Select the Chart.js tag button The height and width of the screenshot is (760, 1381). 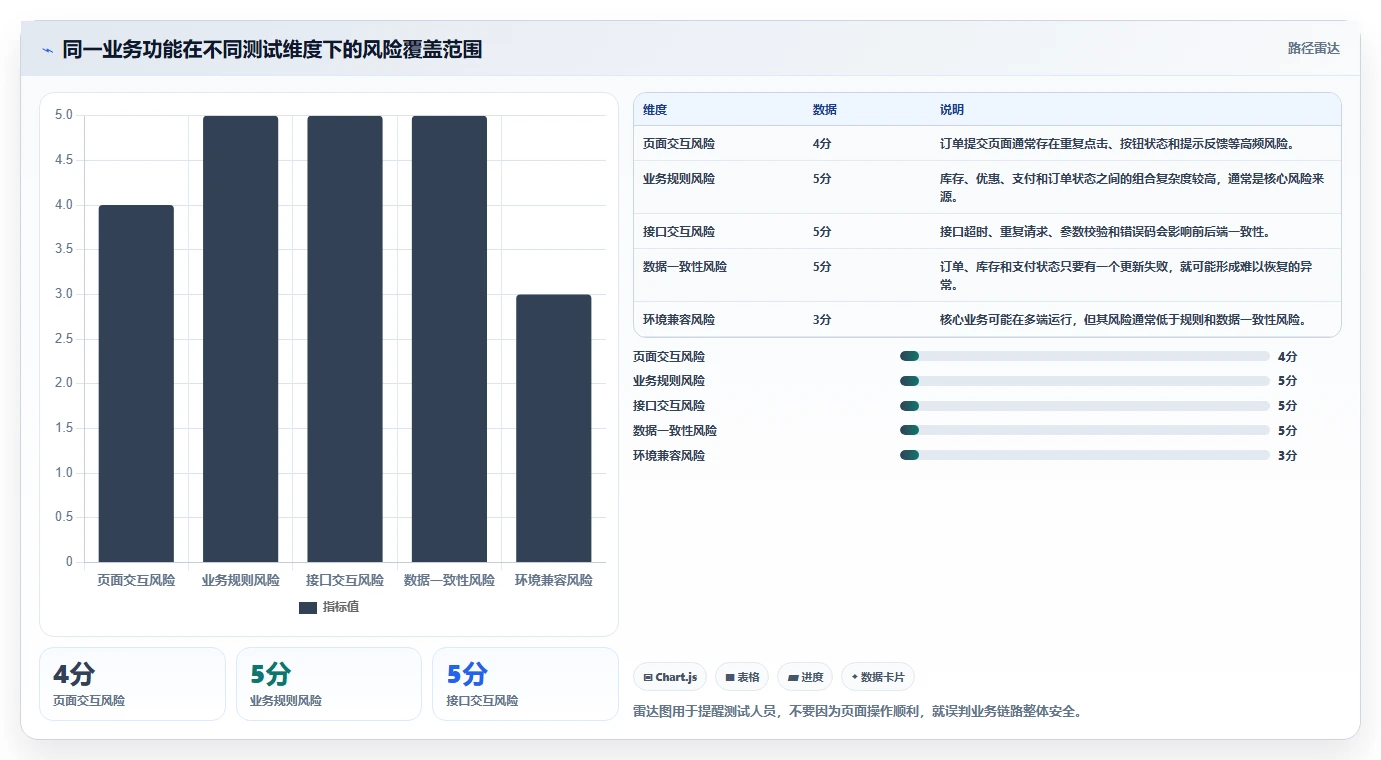coord(670,677)
